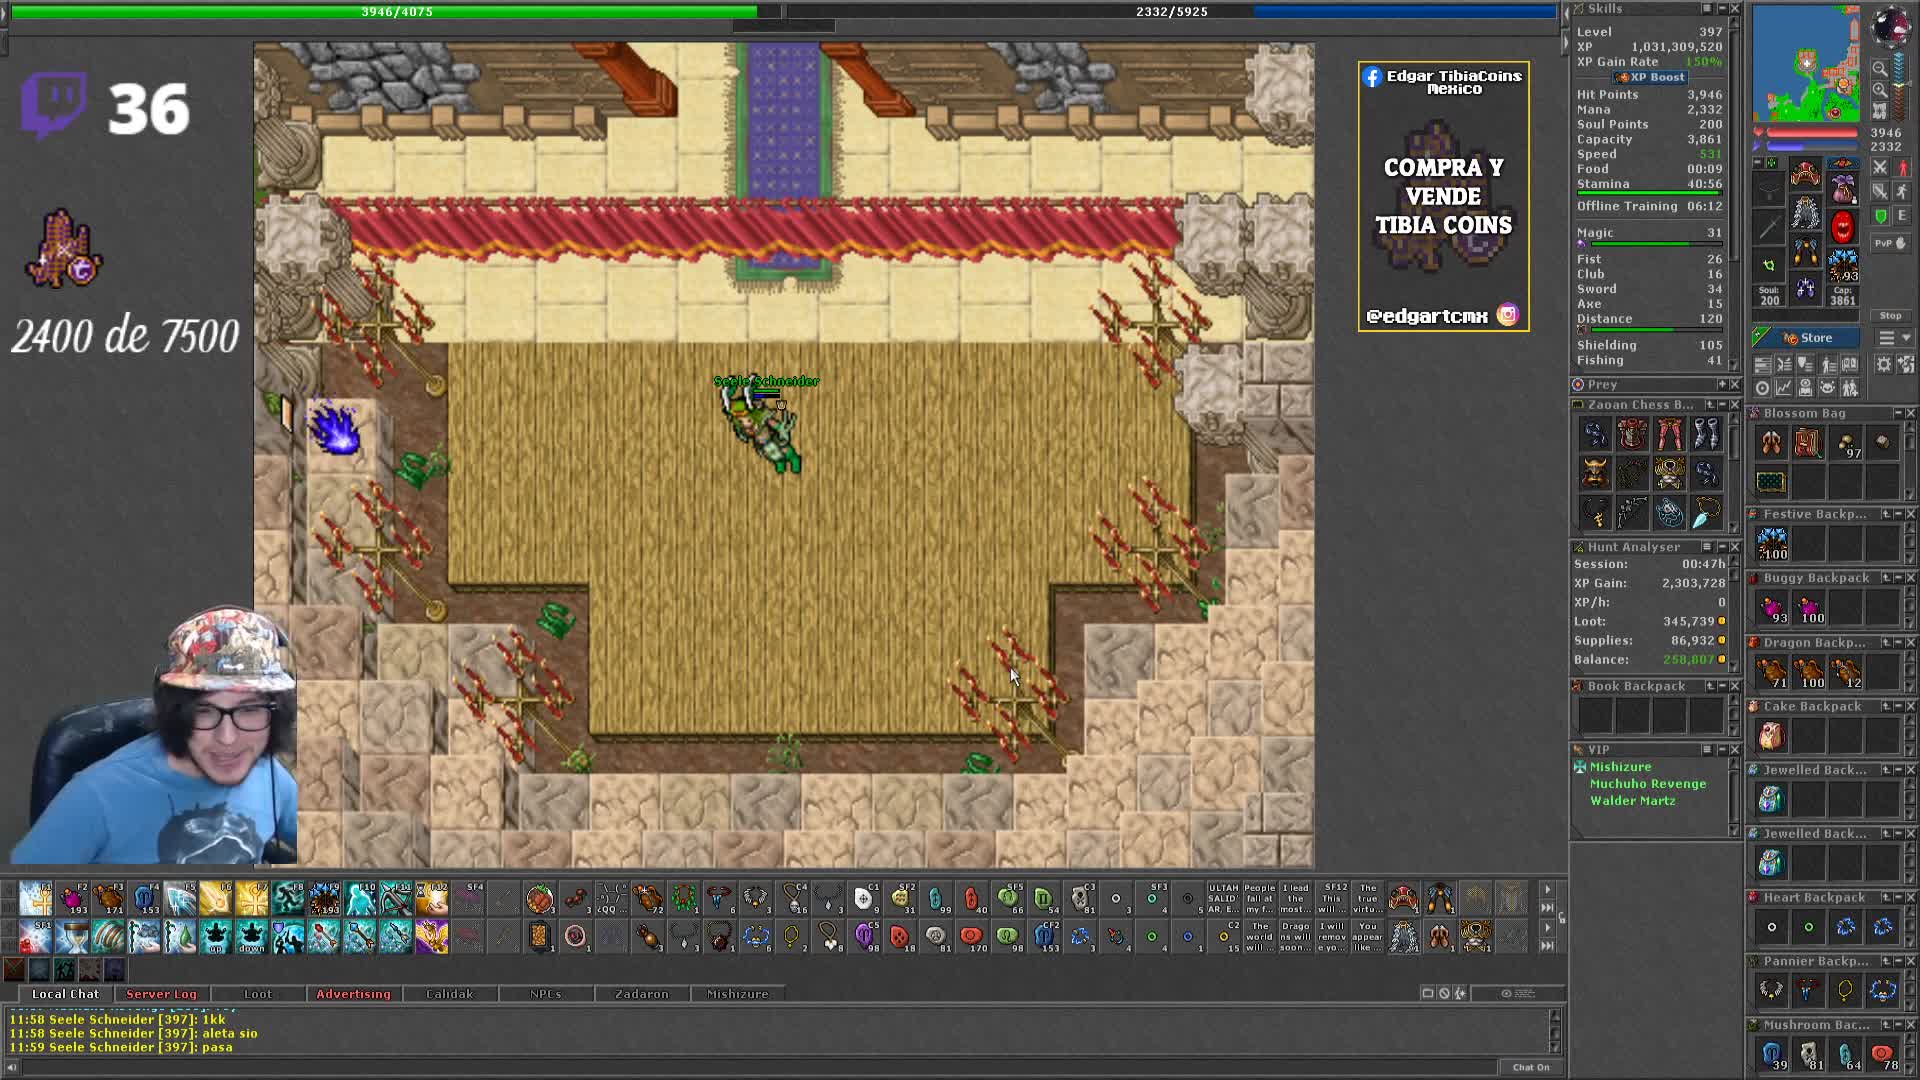Click the levitate 'down' spell icon

(x=252, y=936)
